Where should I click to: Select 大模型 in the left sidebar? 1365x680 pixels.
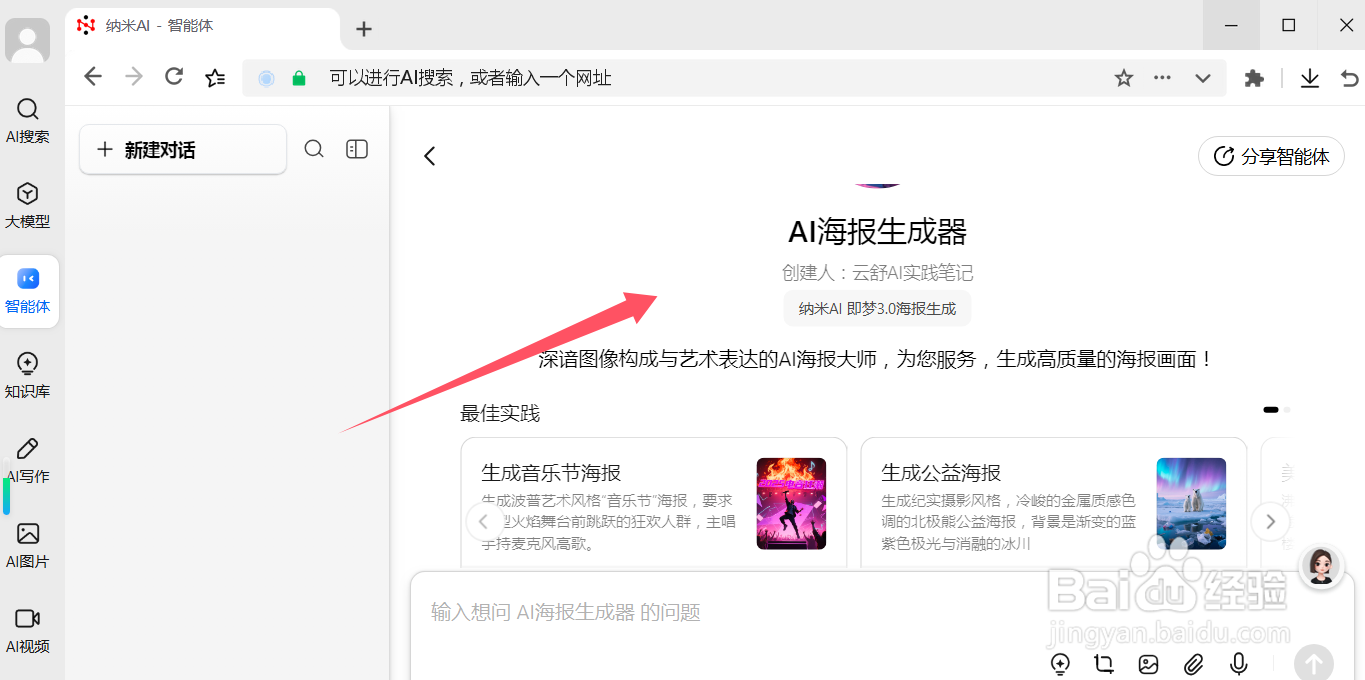pos(29,204)
